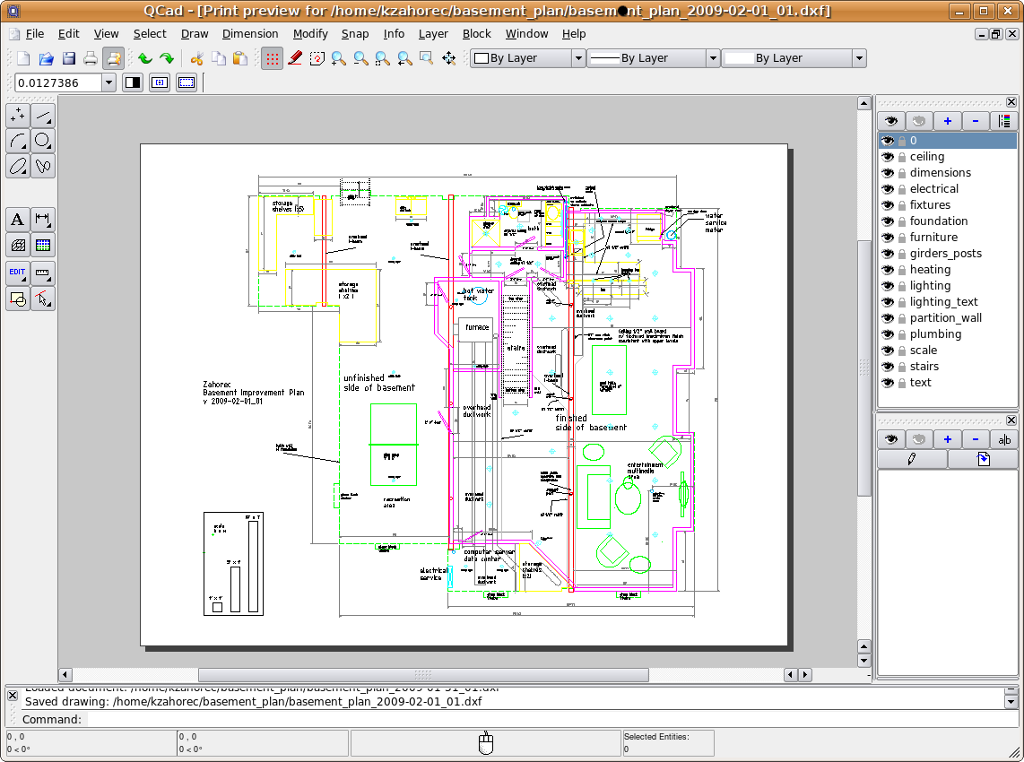Open the Snap menu

click(x=355, y=33)
